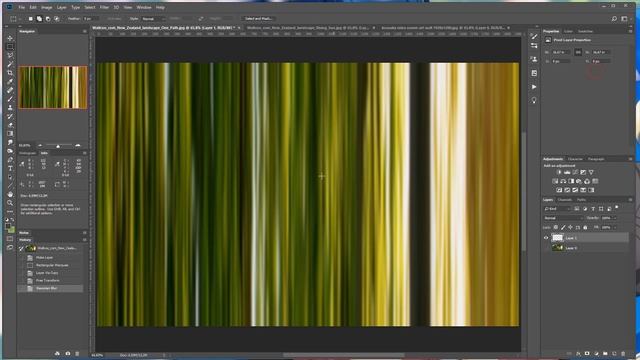Screen dimensions: 640x360
Task: Toggle history brush source on the snapshot
Action: pyautogui.click(x=22, y=248)
